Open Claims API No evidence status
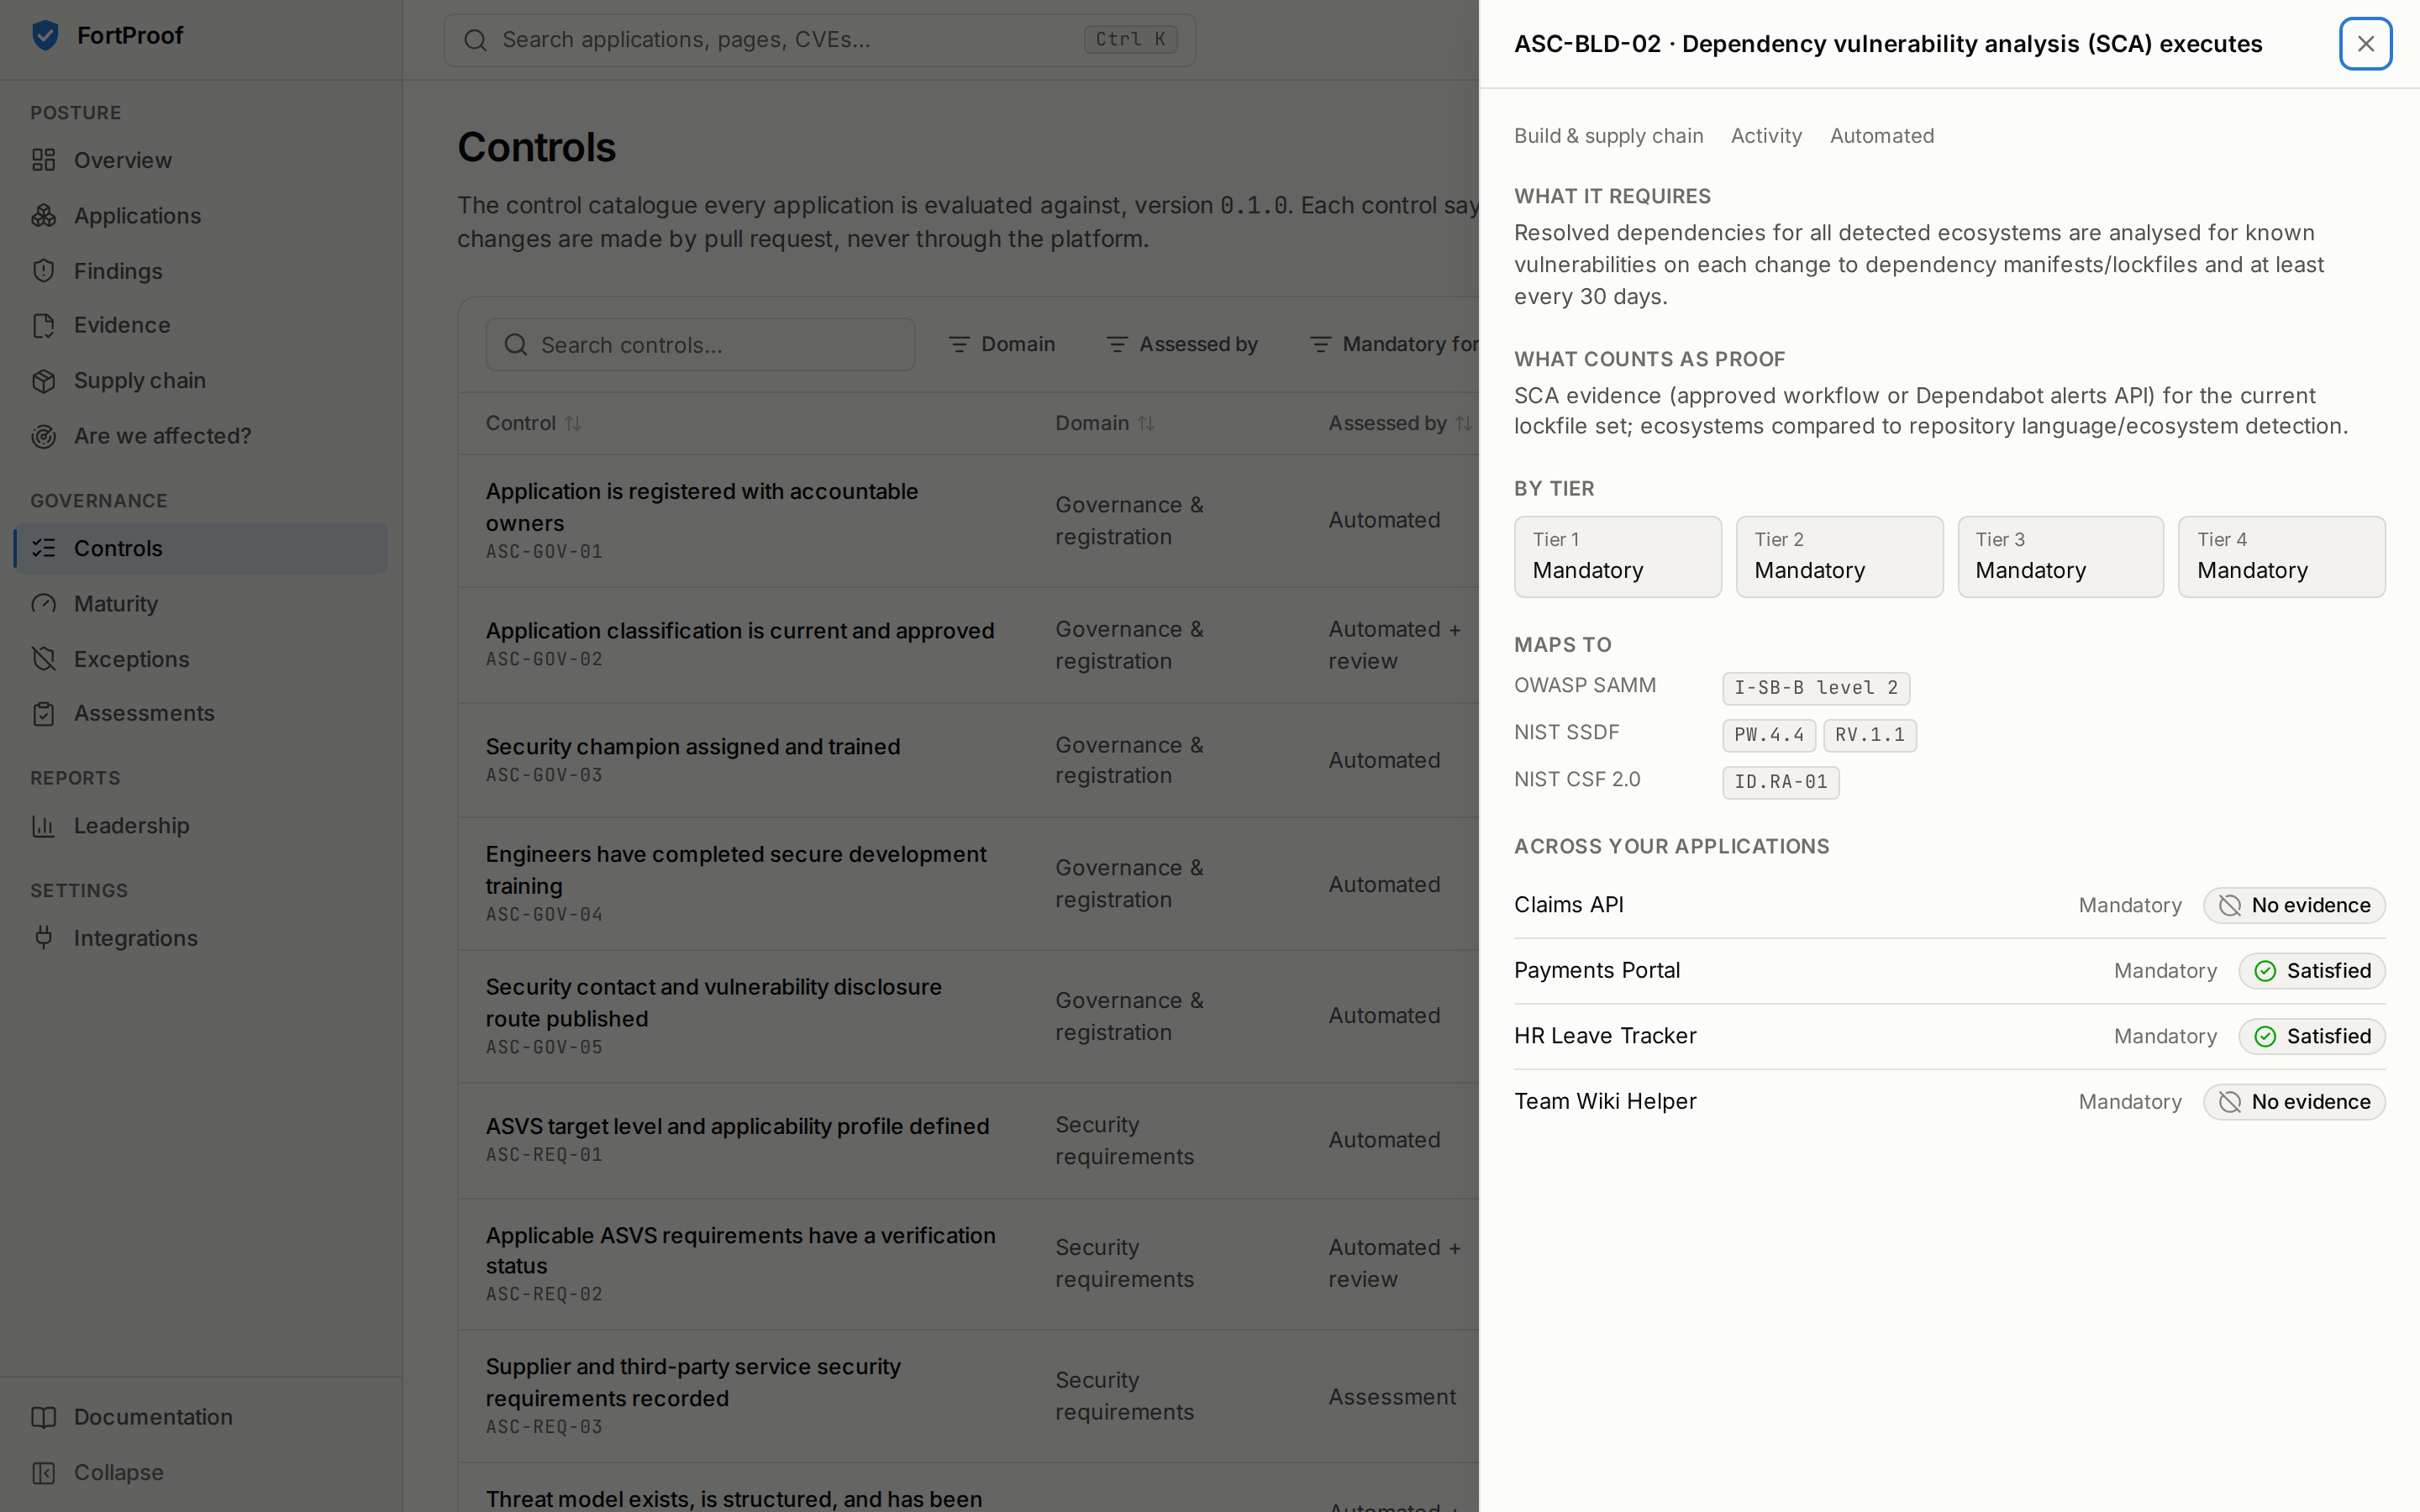 pos(2294,905)
